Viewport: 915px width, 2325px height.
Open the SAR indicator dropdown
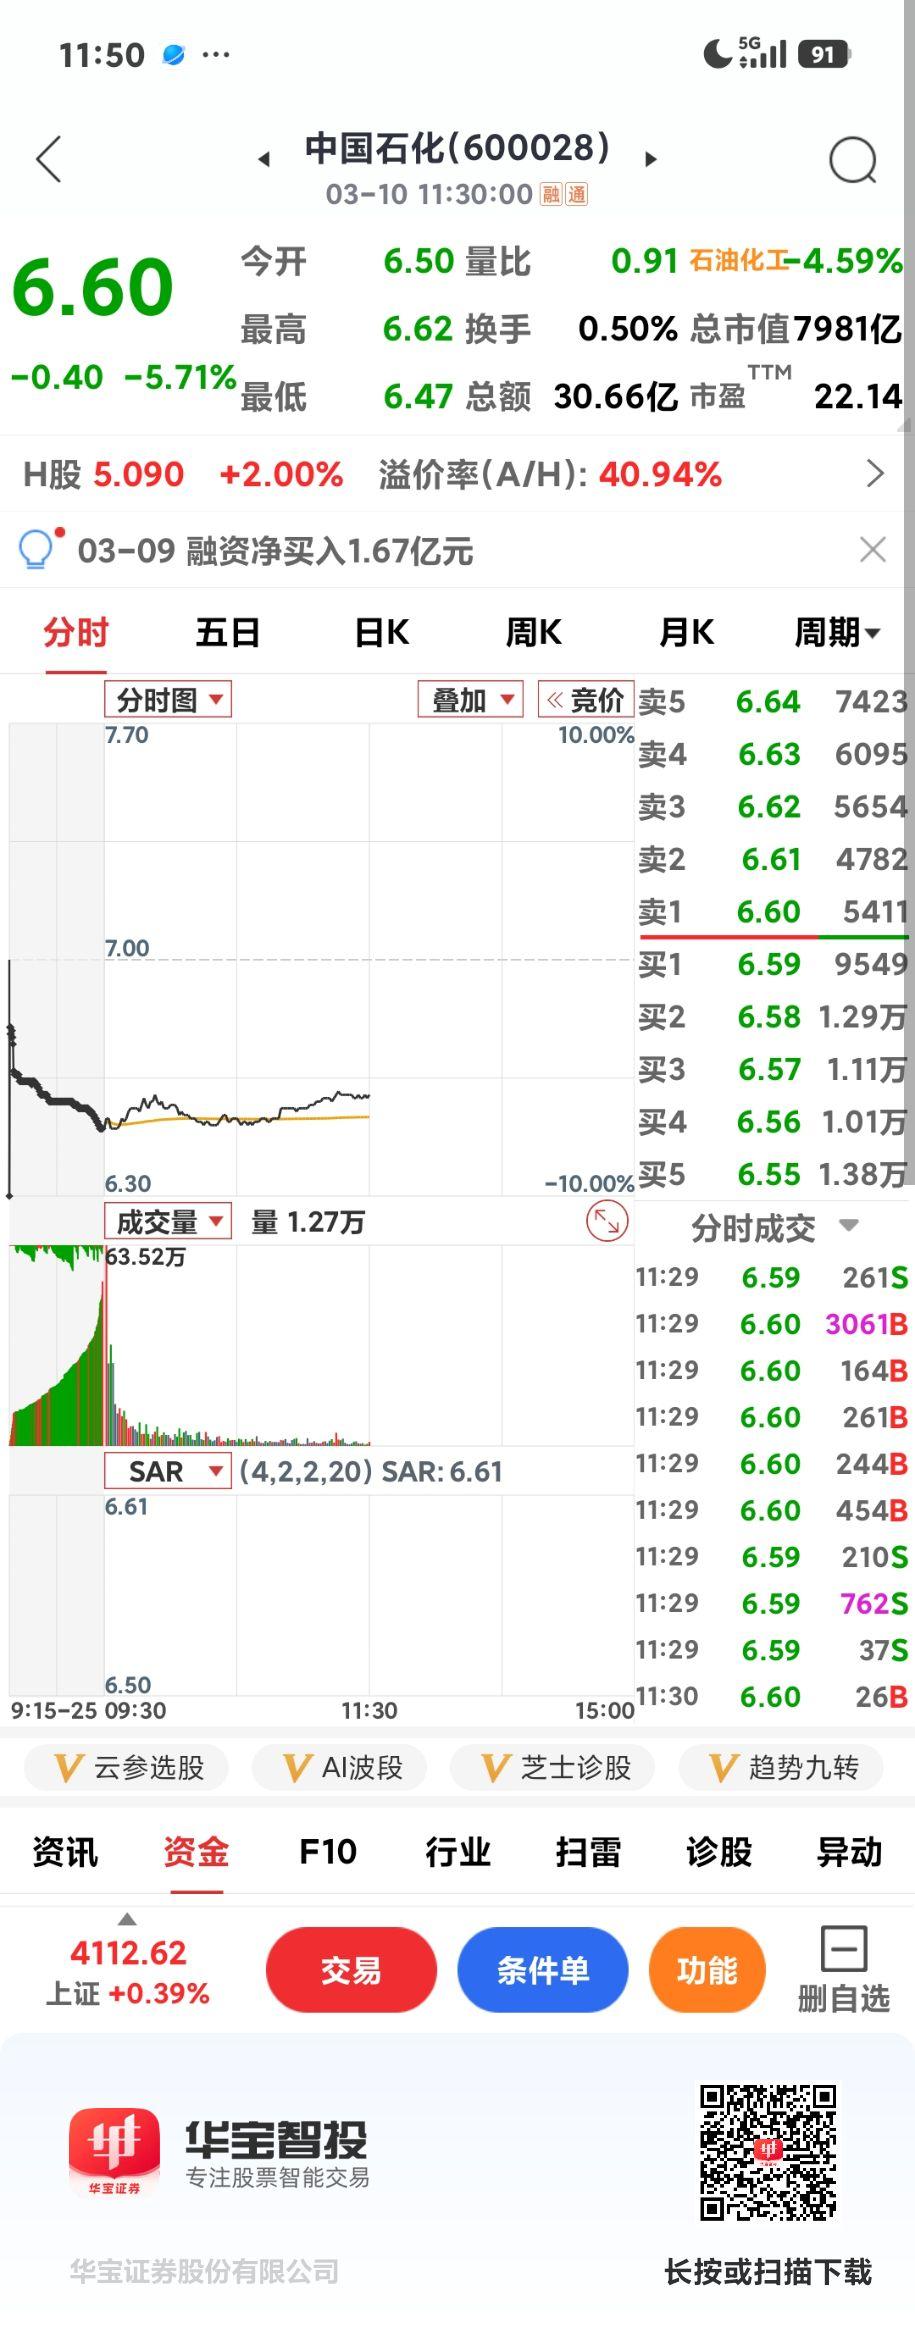point(168,1471)
